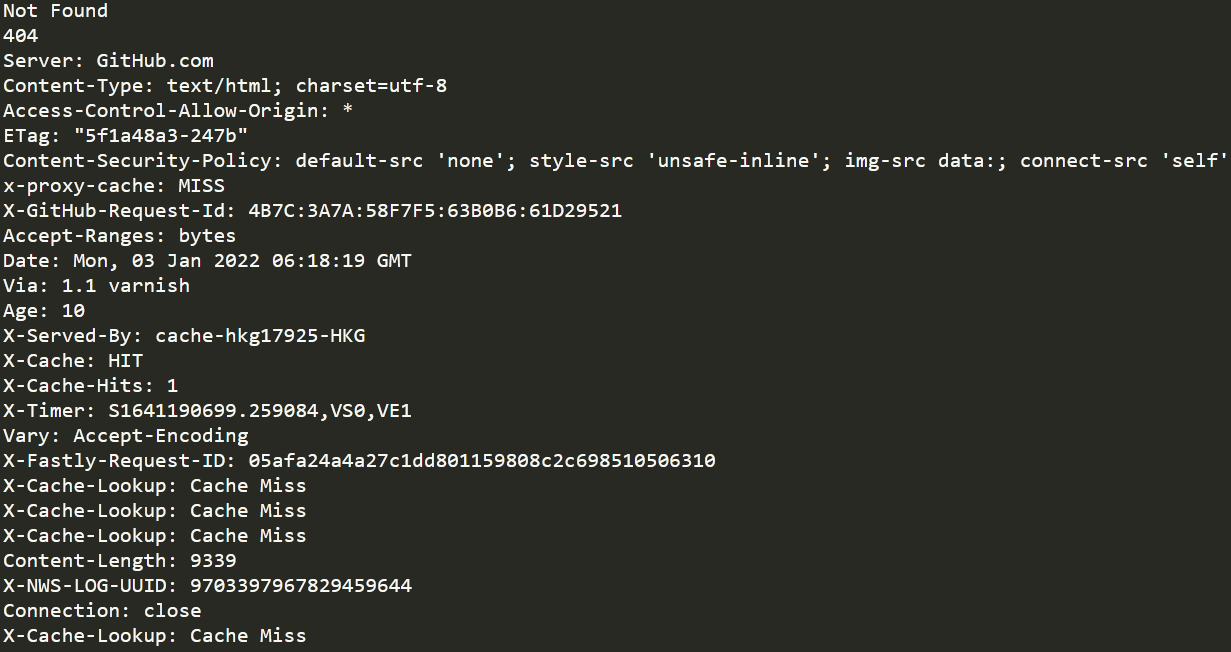Image resolution: width=1231 pixels, height=652 pixels.
Task: Click the Date header line
Action: pyautogui.click(x=207, y=261)
